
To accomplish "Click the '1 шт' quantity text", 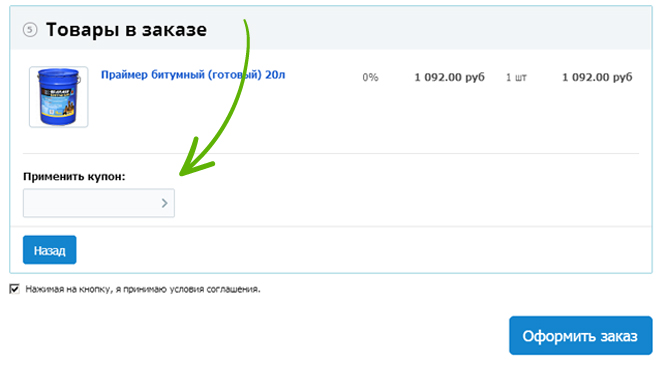I will click(516, 78).
